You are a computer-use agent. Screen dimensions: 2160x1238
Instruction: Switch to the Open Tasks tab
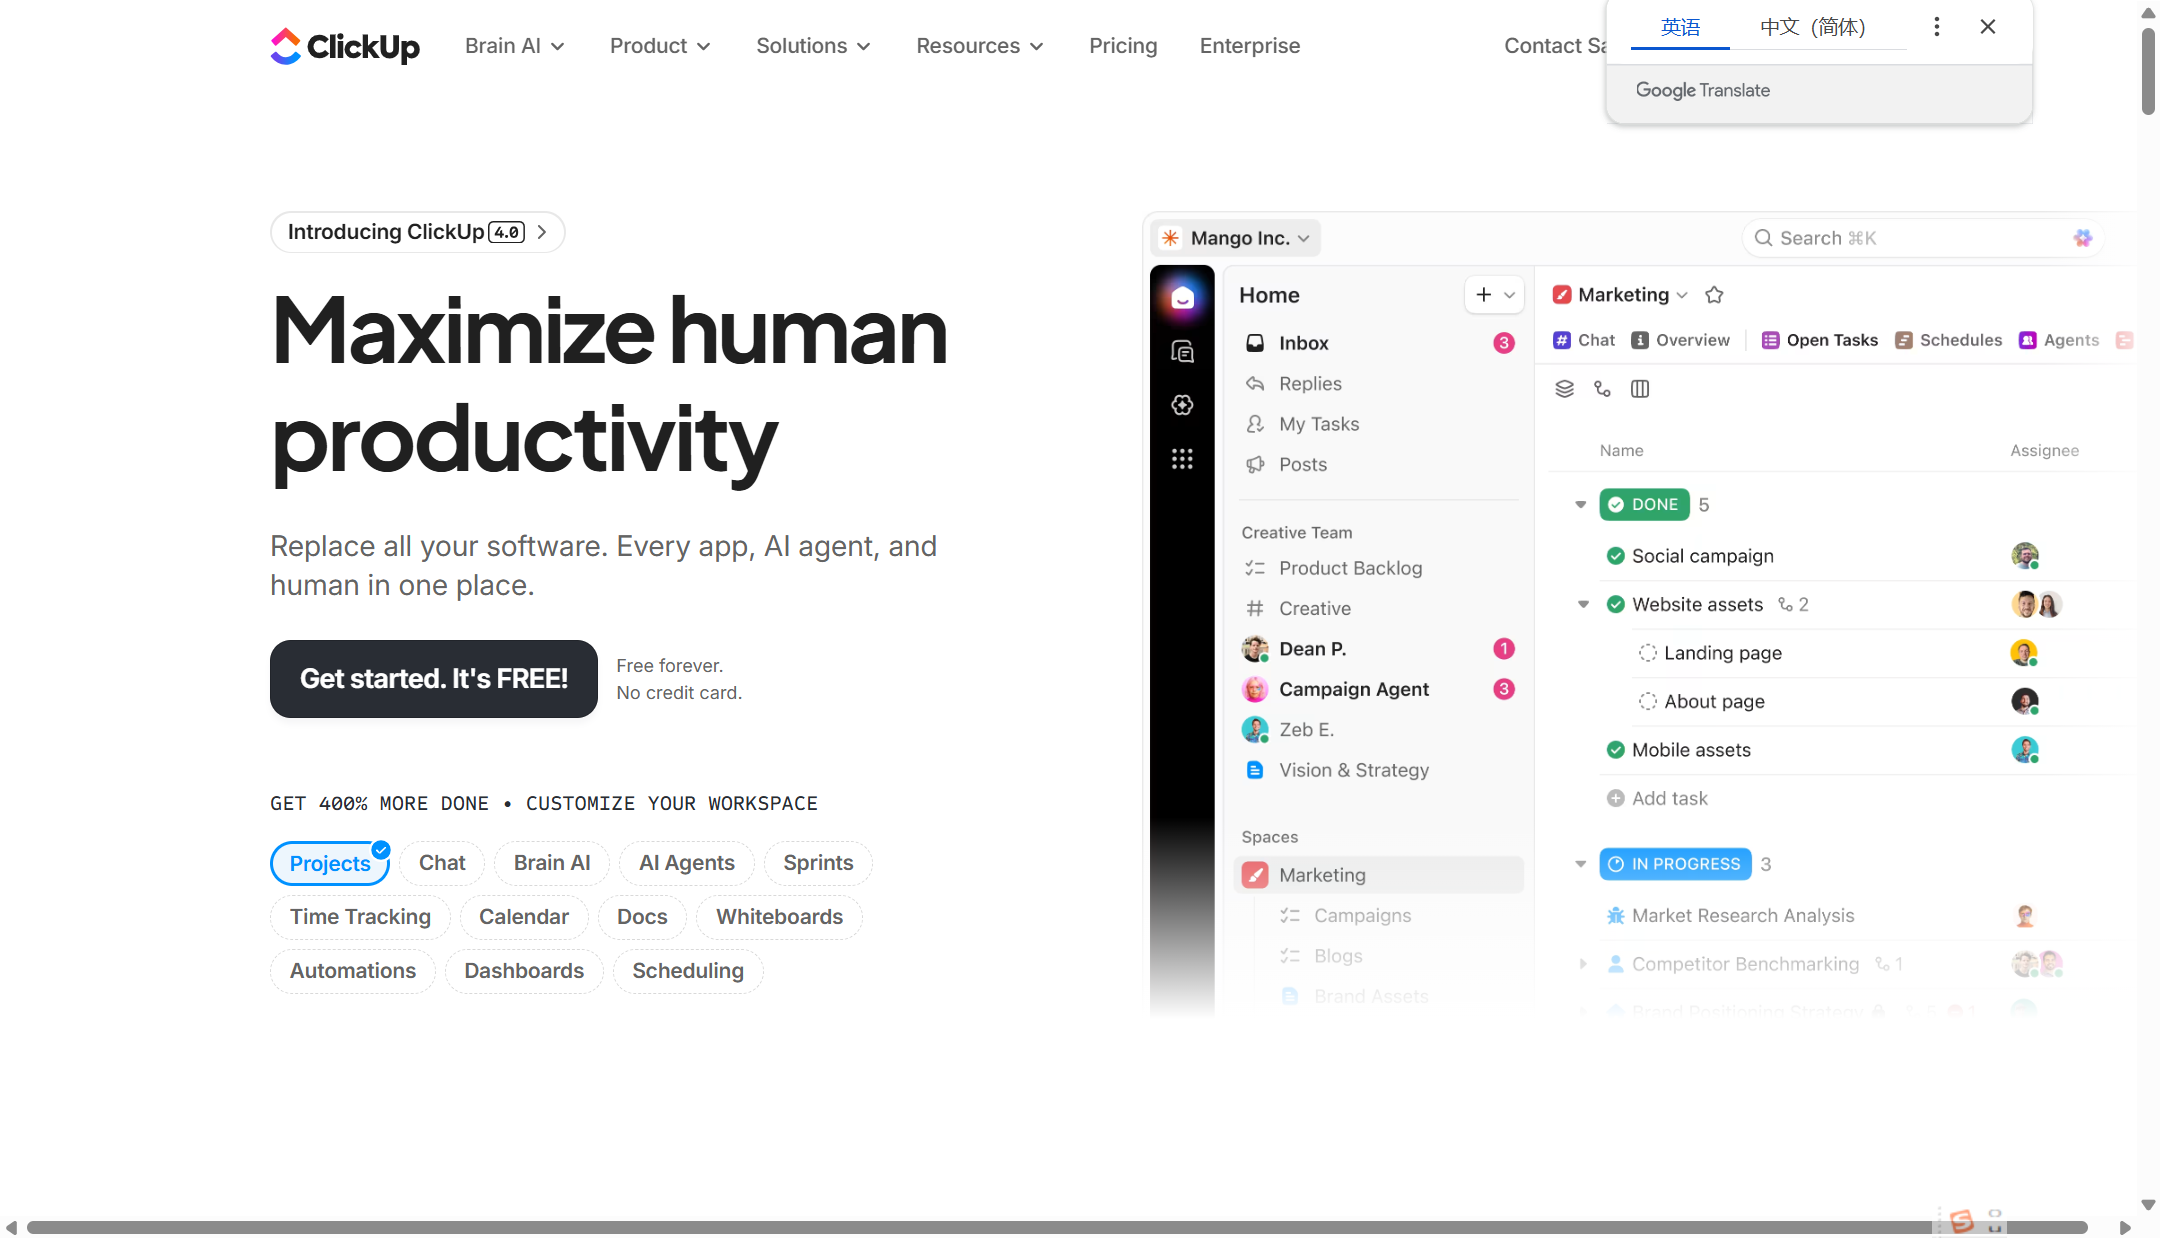(x=1820, y=341)
